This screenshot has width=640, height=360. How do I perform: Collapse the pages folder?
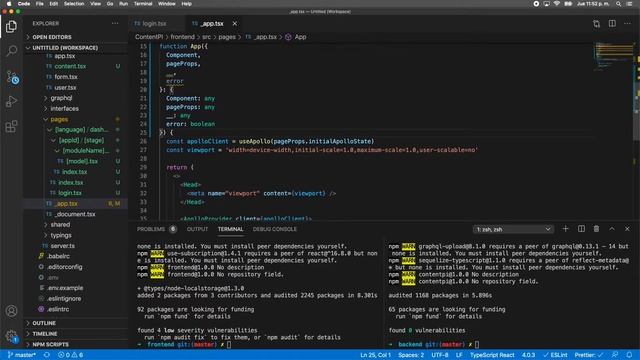(x=59, y=120)
